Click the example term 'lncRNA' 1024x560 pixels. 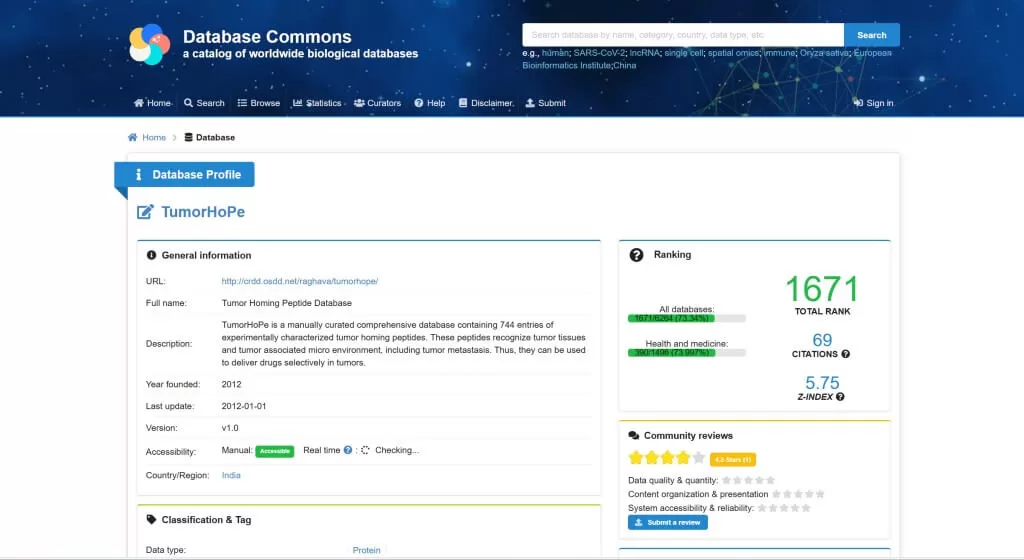645,53
